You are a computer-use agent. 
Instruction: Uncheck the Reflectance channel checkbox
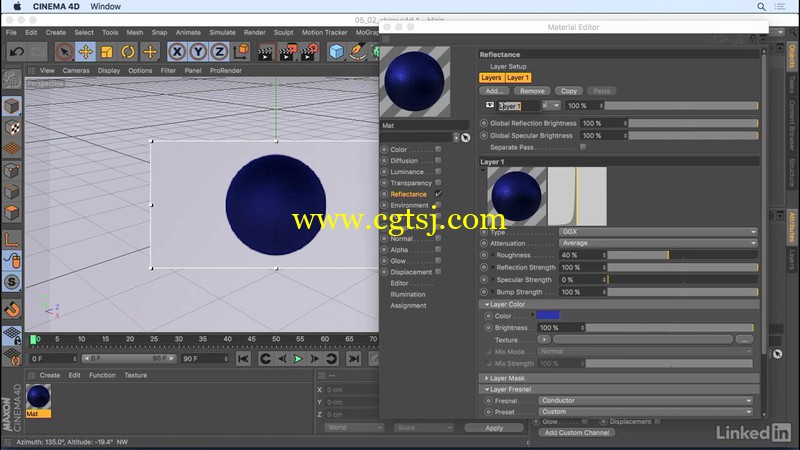(x=438, y=194)
